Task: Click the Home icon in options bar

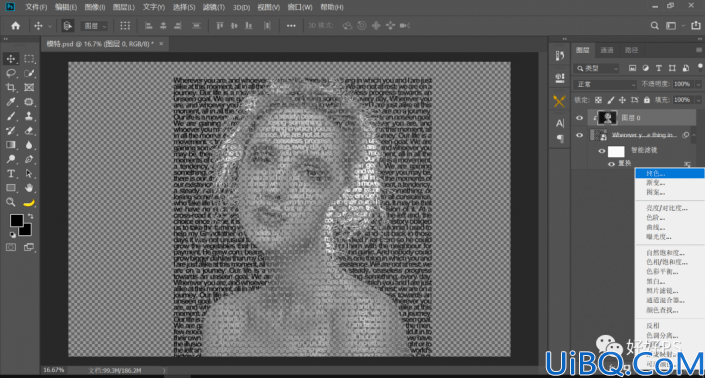Action: [x=15, y=26]
